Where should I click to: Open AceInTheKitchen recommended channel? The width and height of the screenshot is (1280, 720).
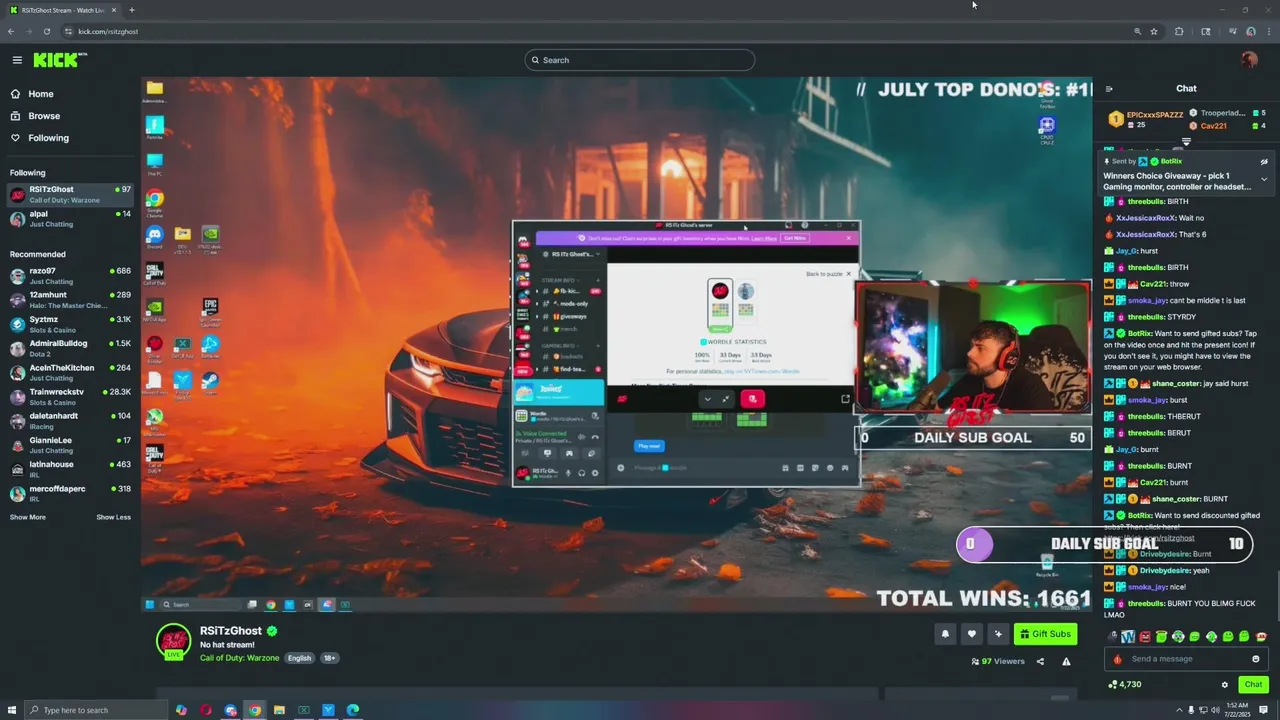point(70,373)
